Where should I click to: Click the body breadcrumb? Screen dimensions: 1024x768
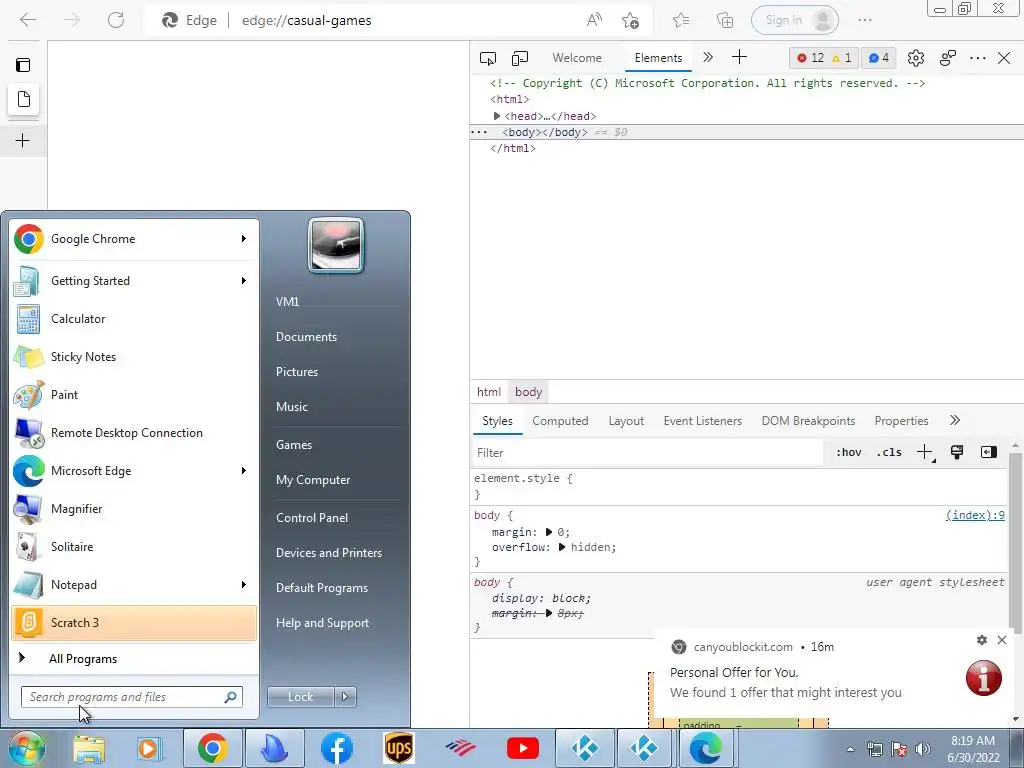(528, 392)
